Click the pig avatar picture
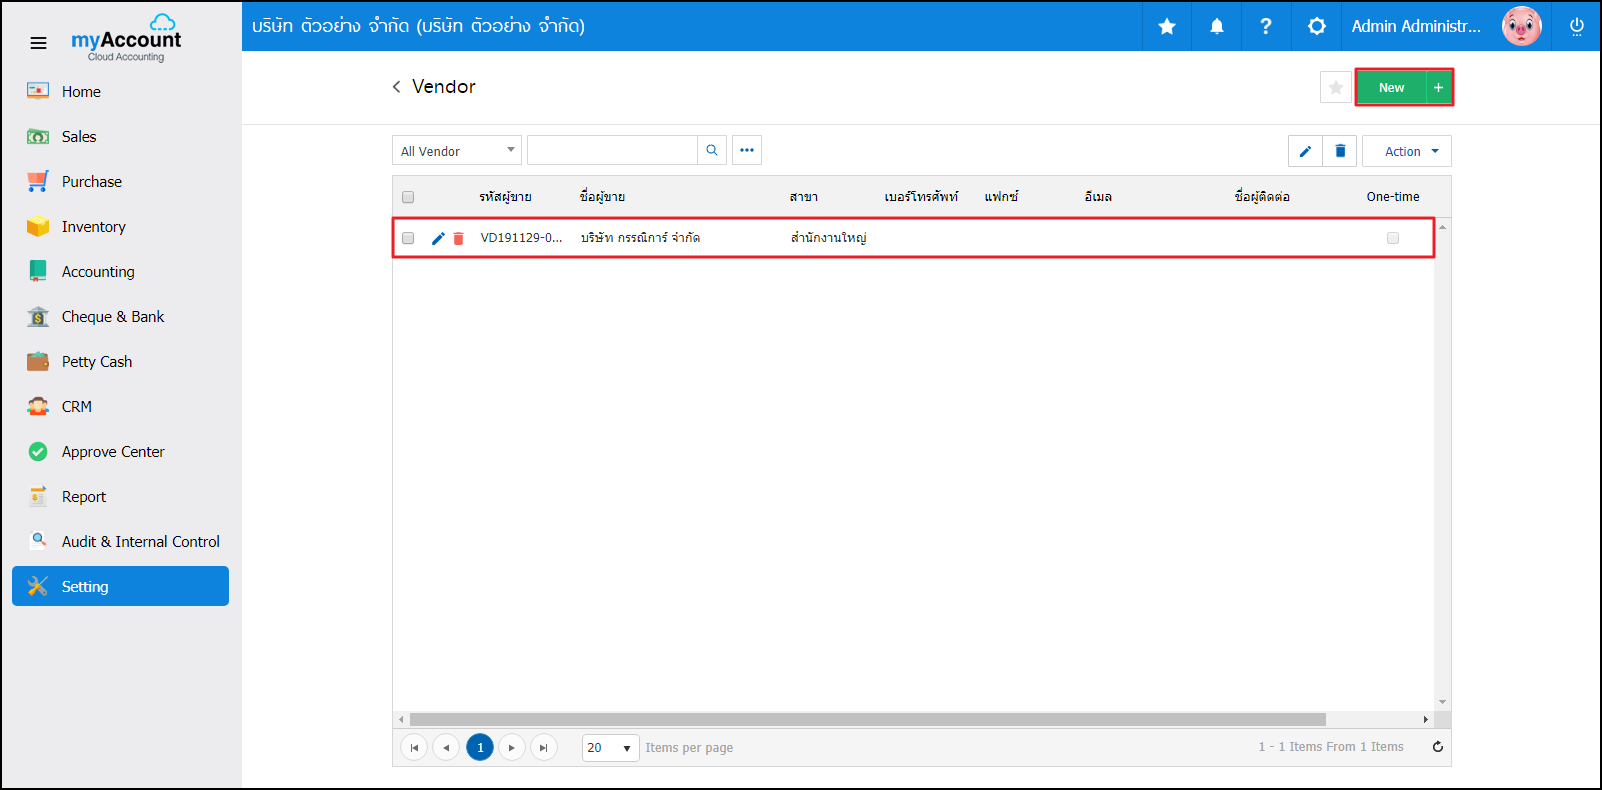The width and height of the screenshot is (1602, 790). (x=1522, y=26)
